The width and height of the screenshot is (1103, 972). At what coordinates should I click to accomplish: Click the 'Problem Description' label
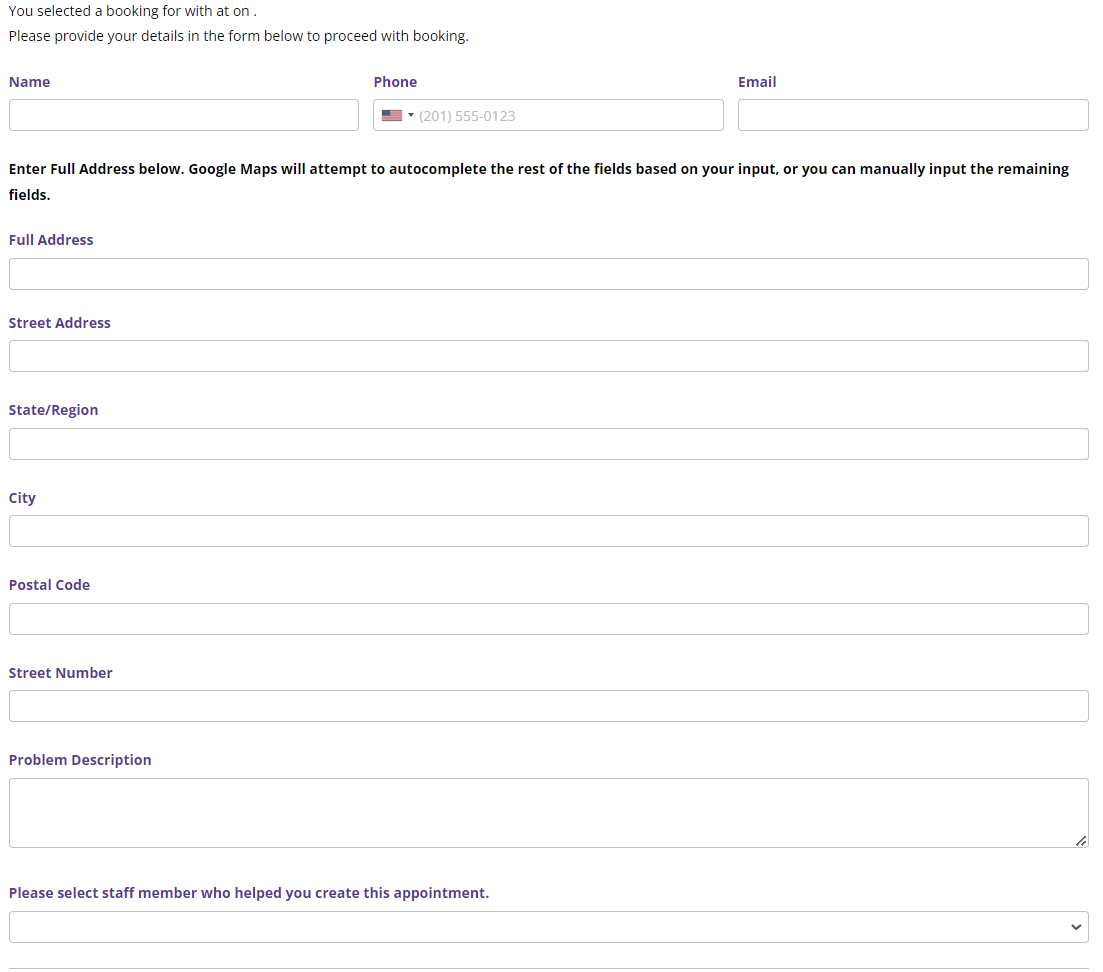point(80,760)
